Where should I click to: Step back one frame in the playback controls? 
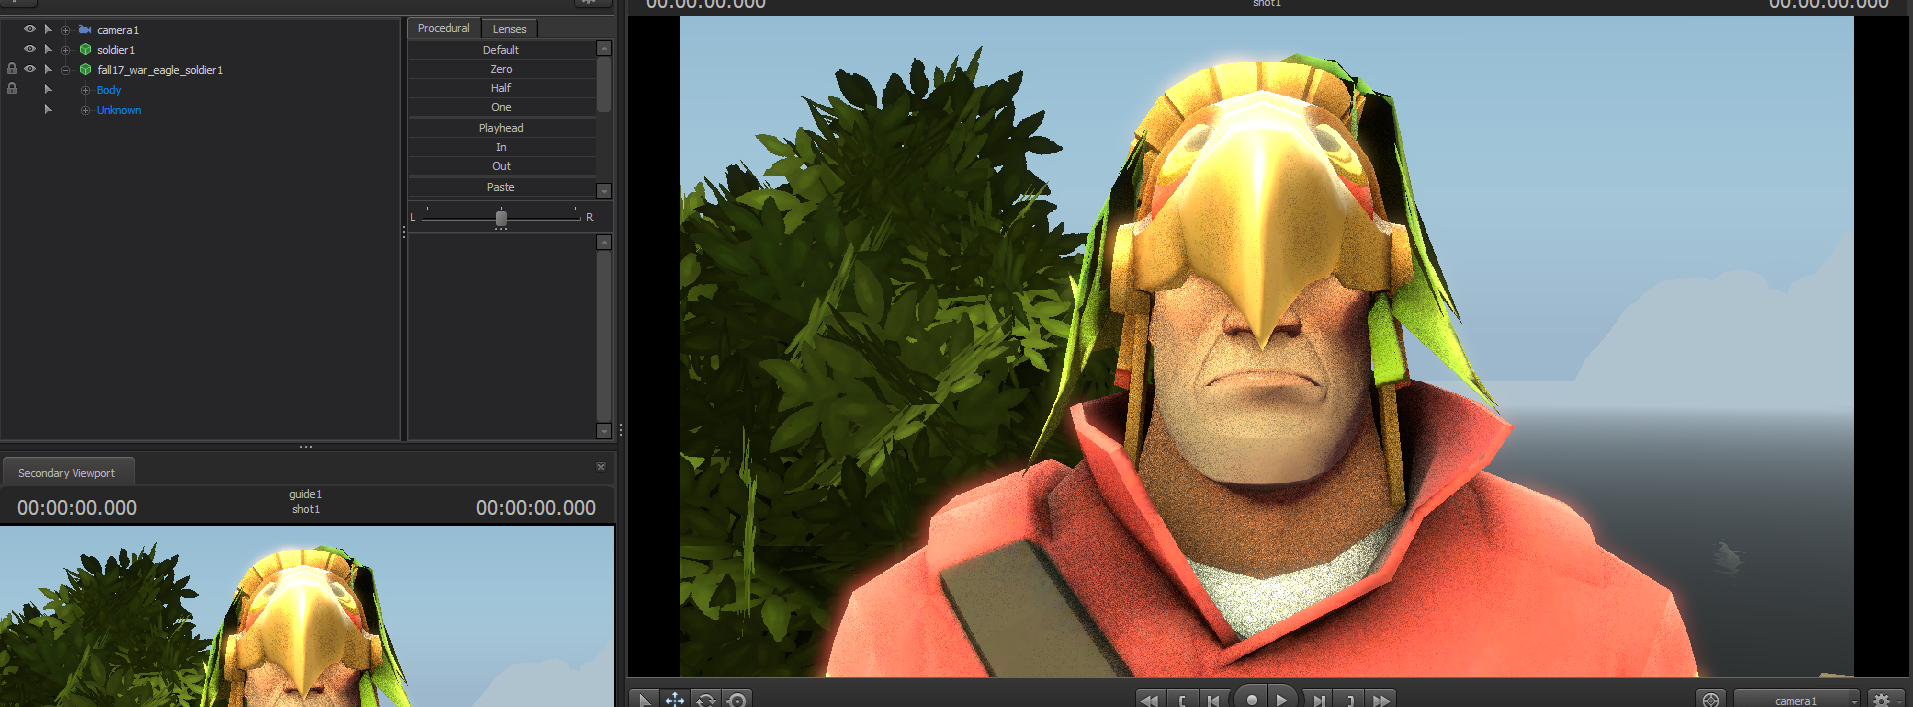pyautogui.click(x=1213, y=700)
